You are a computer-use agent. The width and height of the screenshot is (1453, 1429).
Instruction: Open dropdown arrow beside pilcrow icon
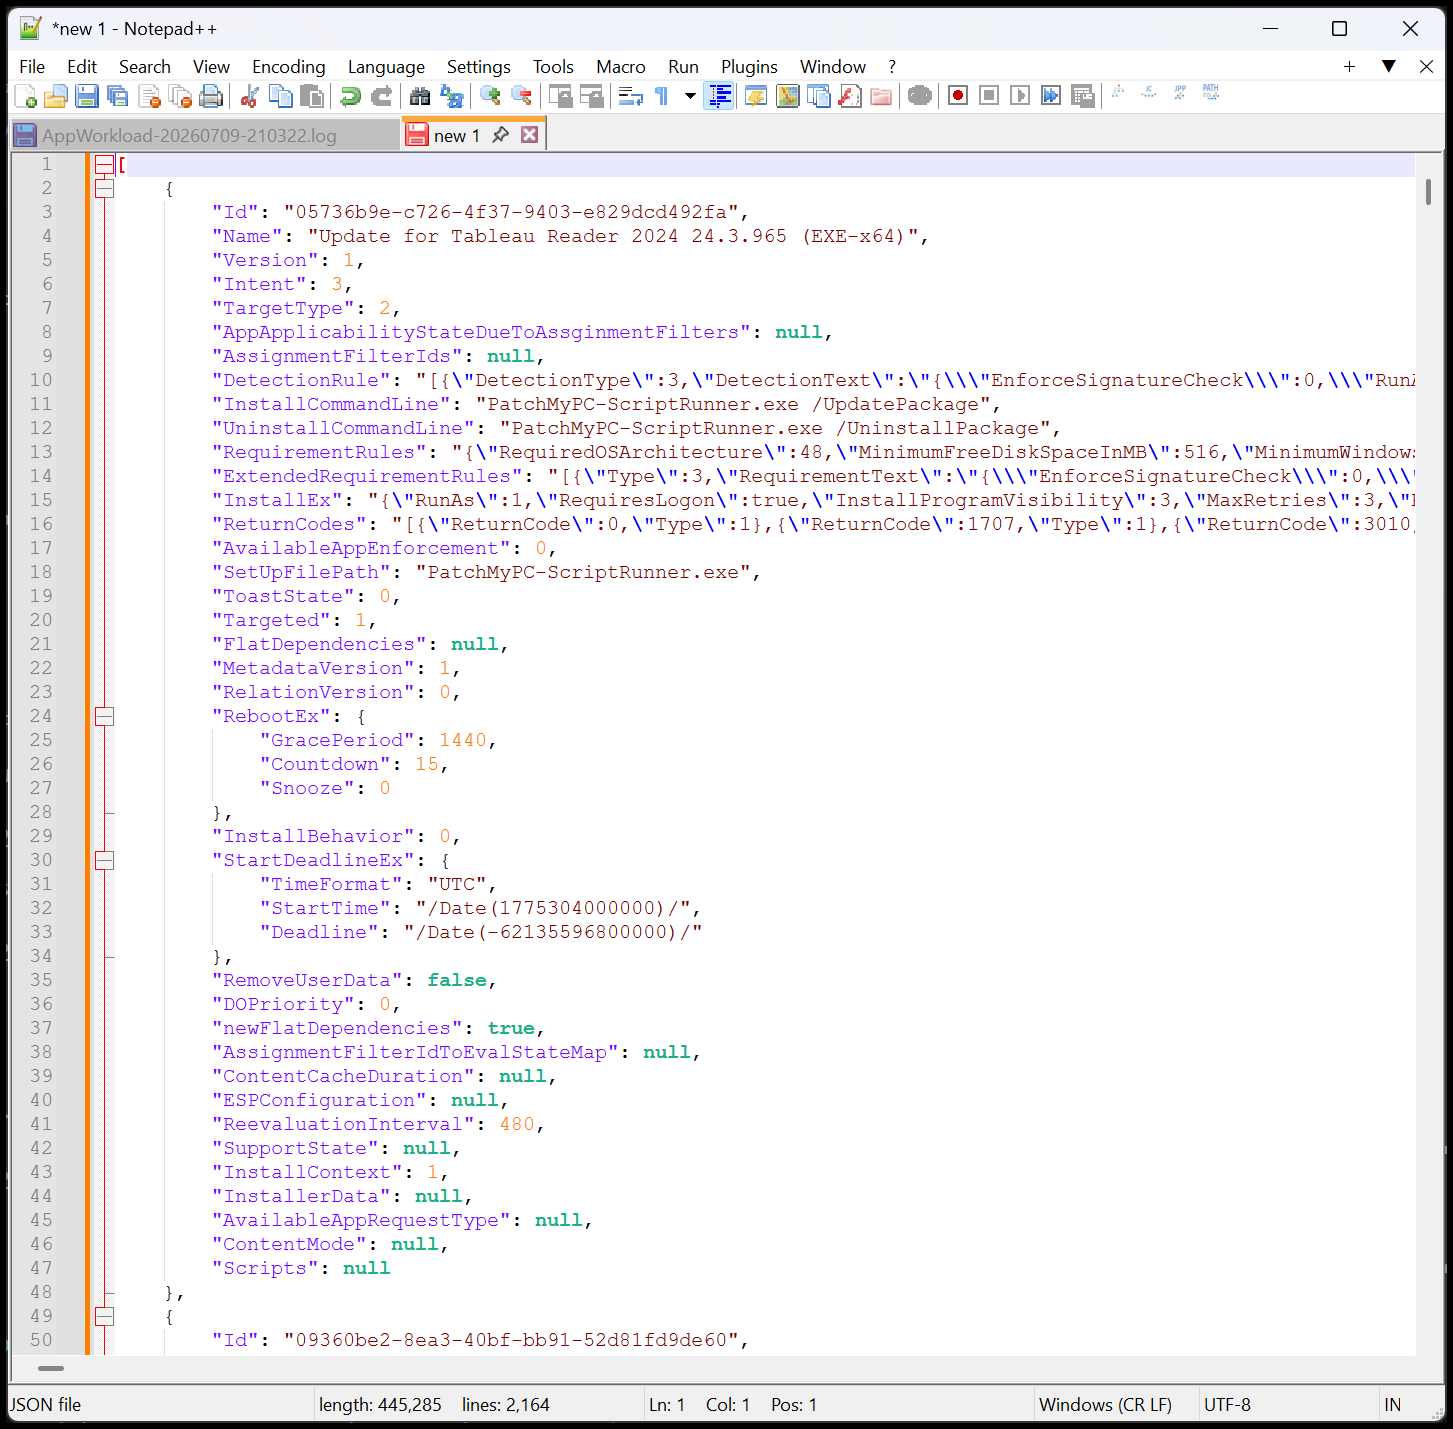[x=690, y=96]
